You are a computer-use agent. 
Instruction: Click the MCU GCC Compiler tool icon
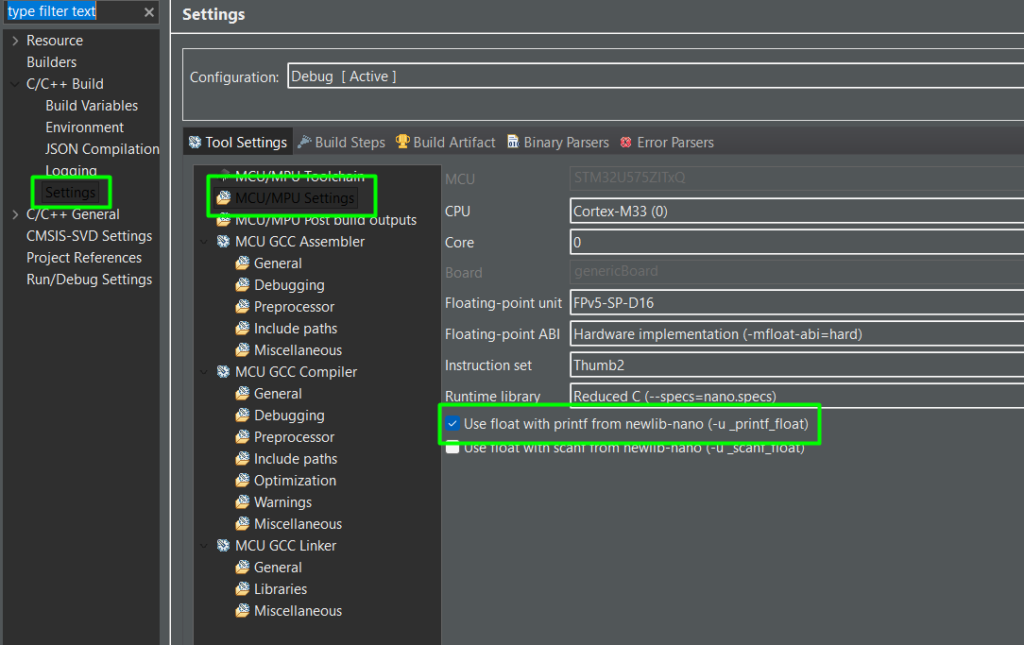pos(223,372)
